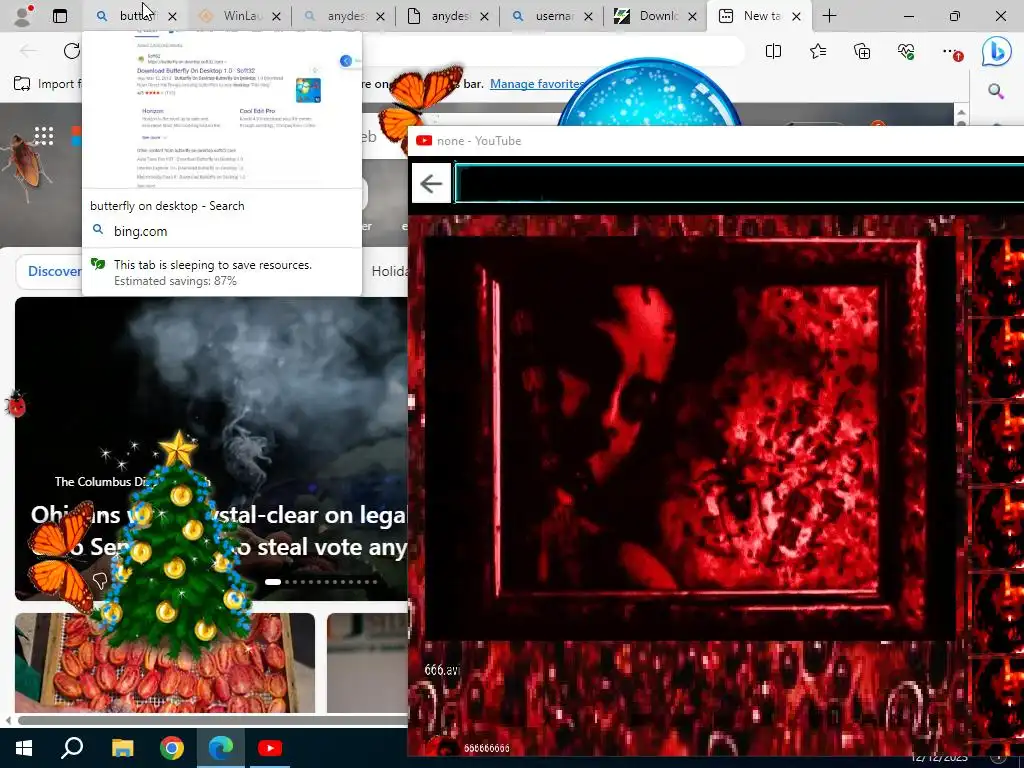Switch to the anydesk document tab

pos(447,16)
